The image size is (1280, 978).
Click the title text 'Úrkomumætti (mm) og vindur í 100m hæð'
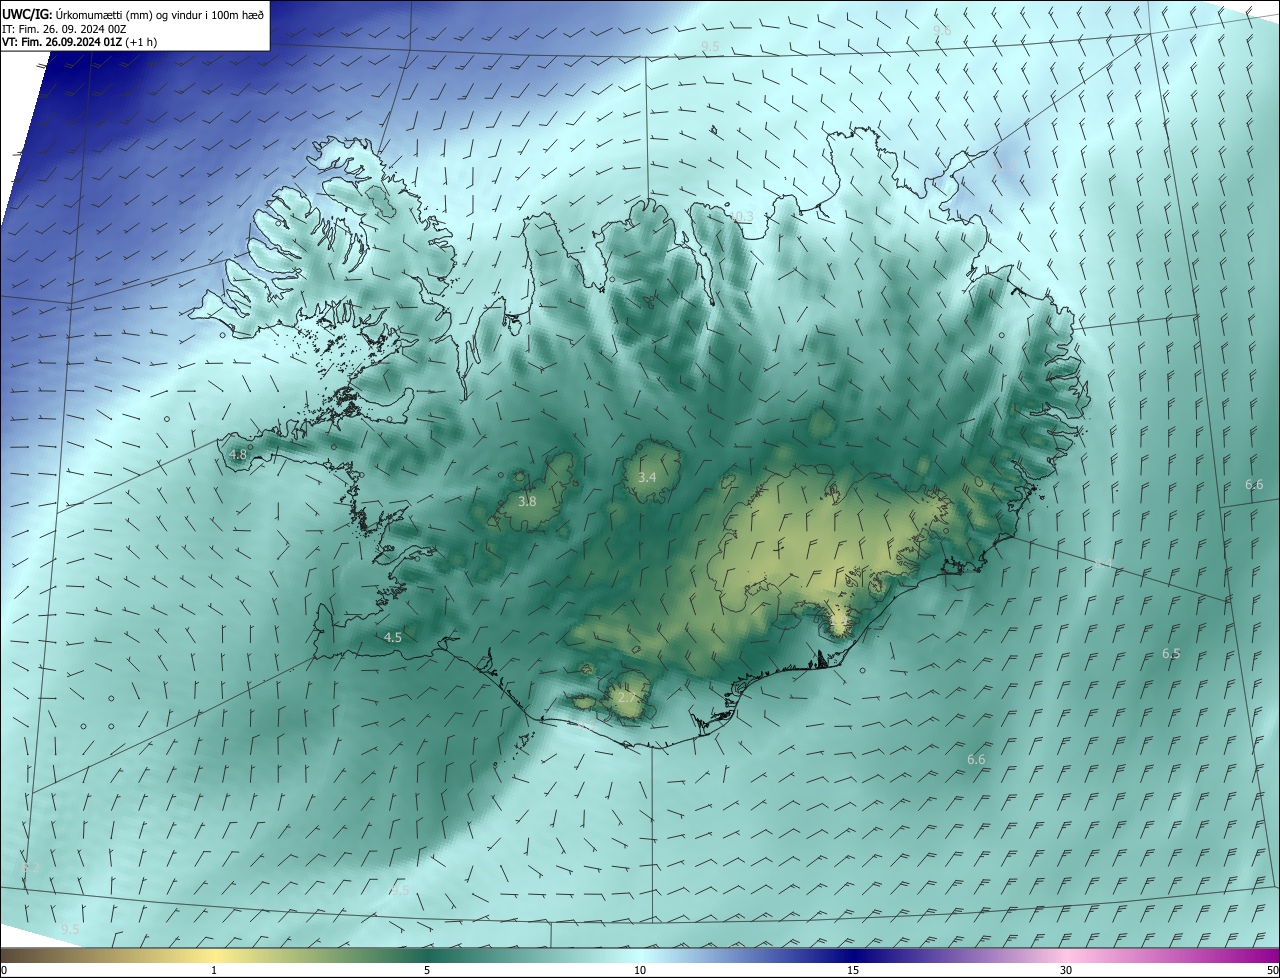pos(160,13)
